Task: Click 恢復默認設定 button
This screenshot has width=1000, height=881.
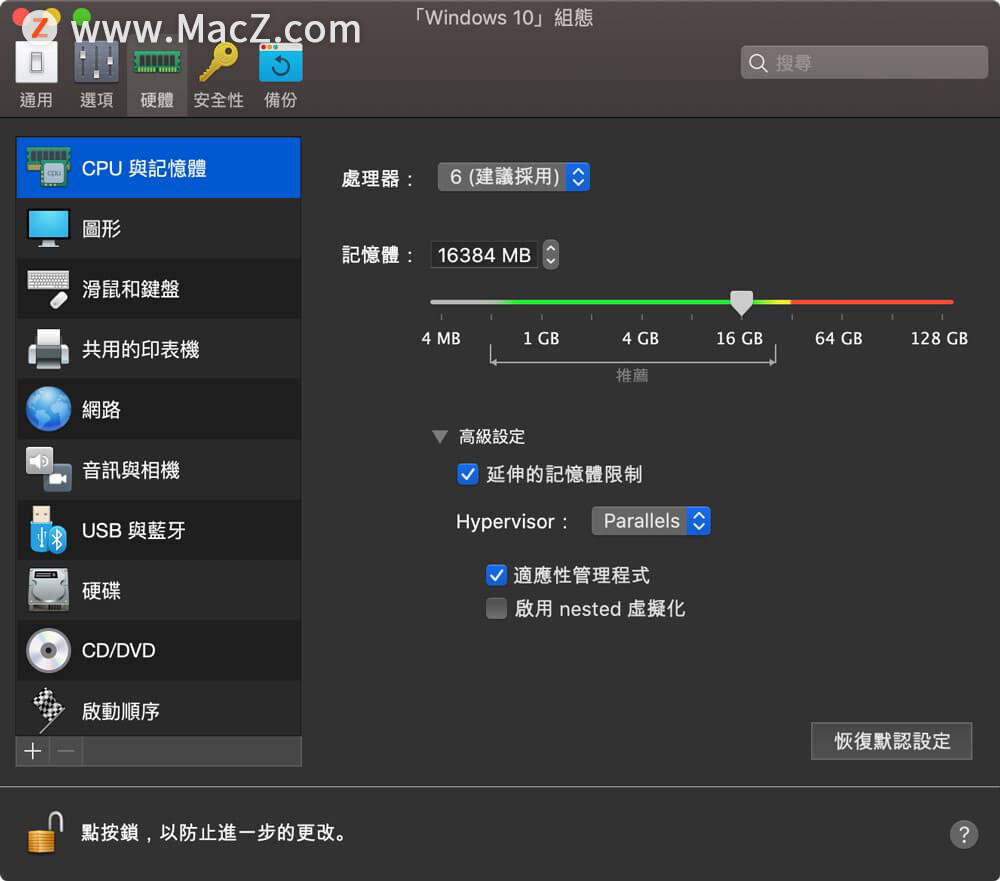Action: (891, 741)
